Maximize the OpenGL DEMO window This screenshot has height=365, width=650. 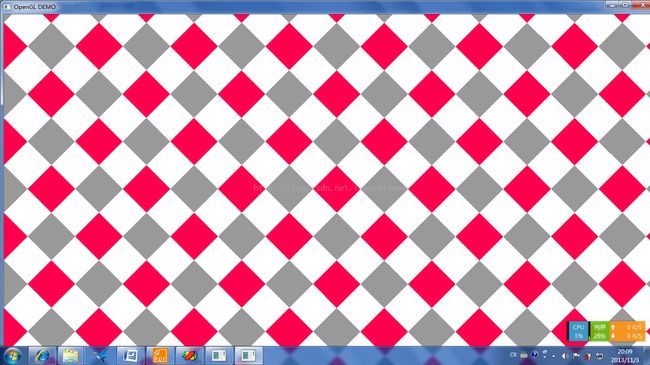625,5
